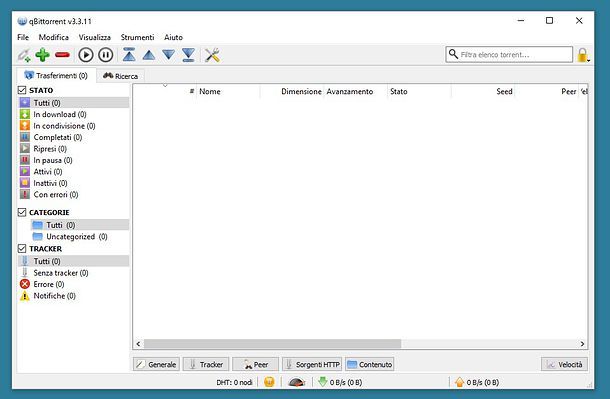Image resolution: width=610 pixels, height=399 pixels.
Task: Open the Tracker details button
Action: (x=206, y=364)
